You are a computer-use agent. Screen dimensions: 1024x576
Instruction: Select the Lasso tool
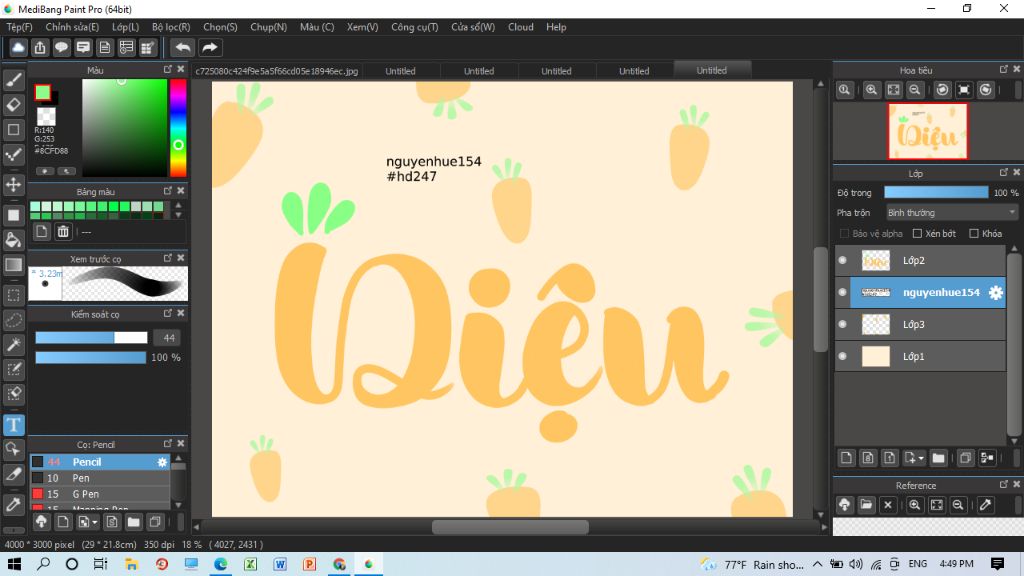point(14,320)
